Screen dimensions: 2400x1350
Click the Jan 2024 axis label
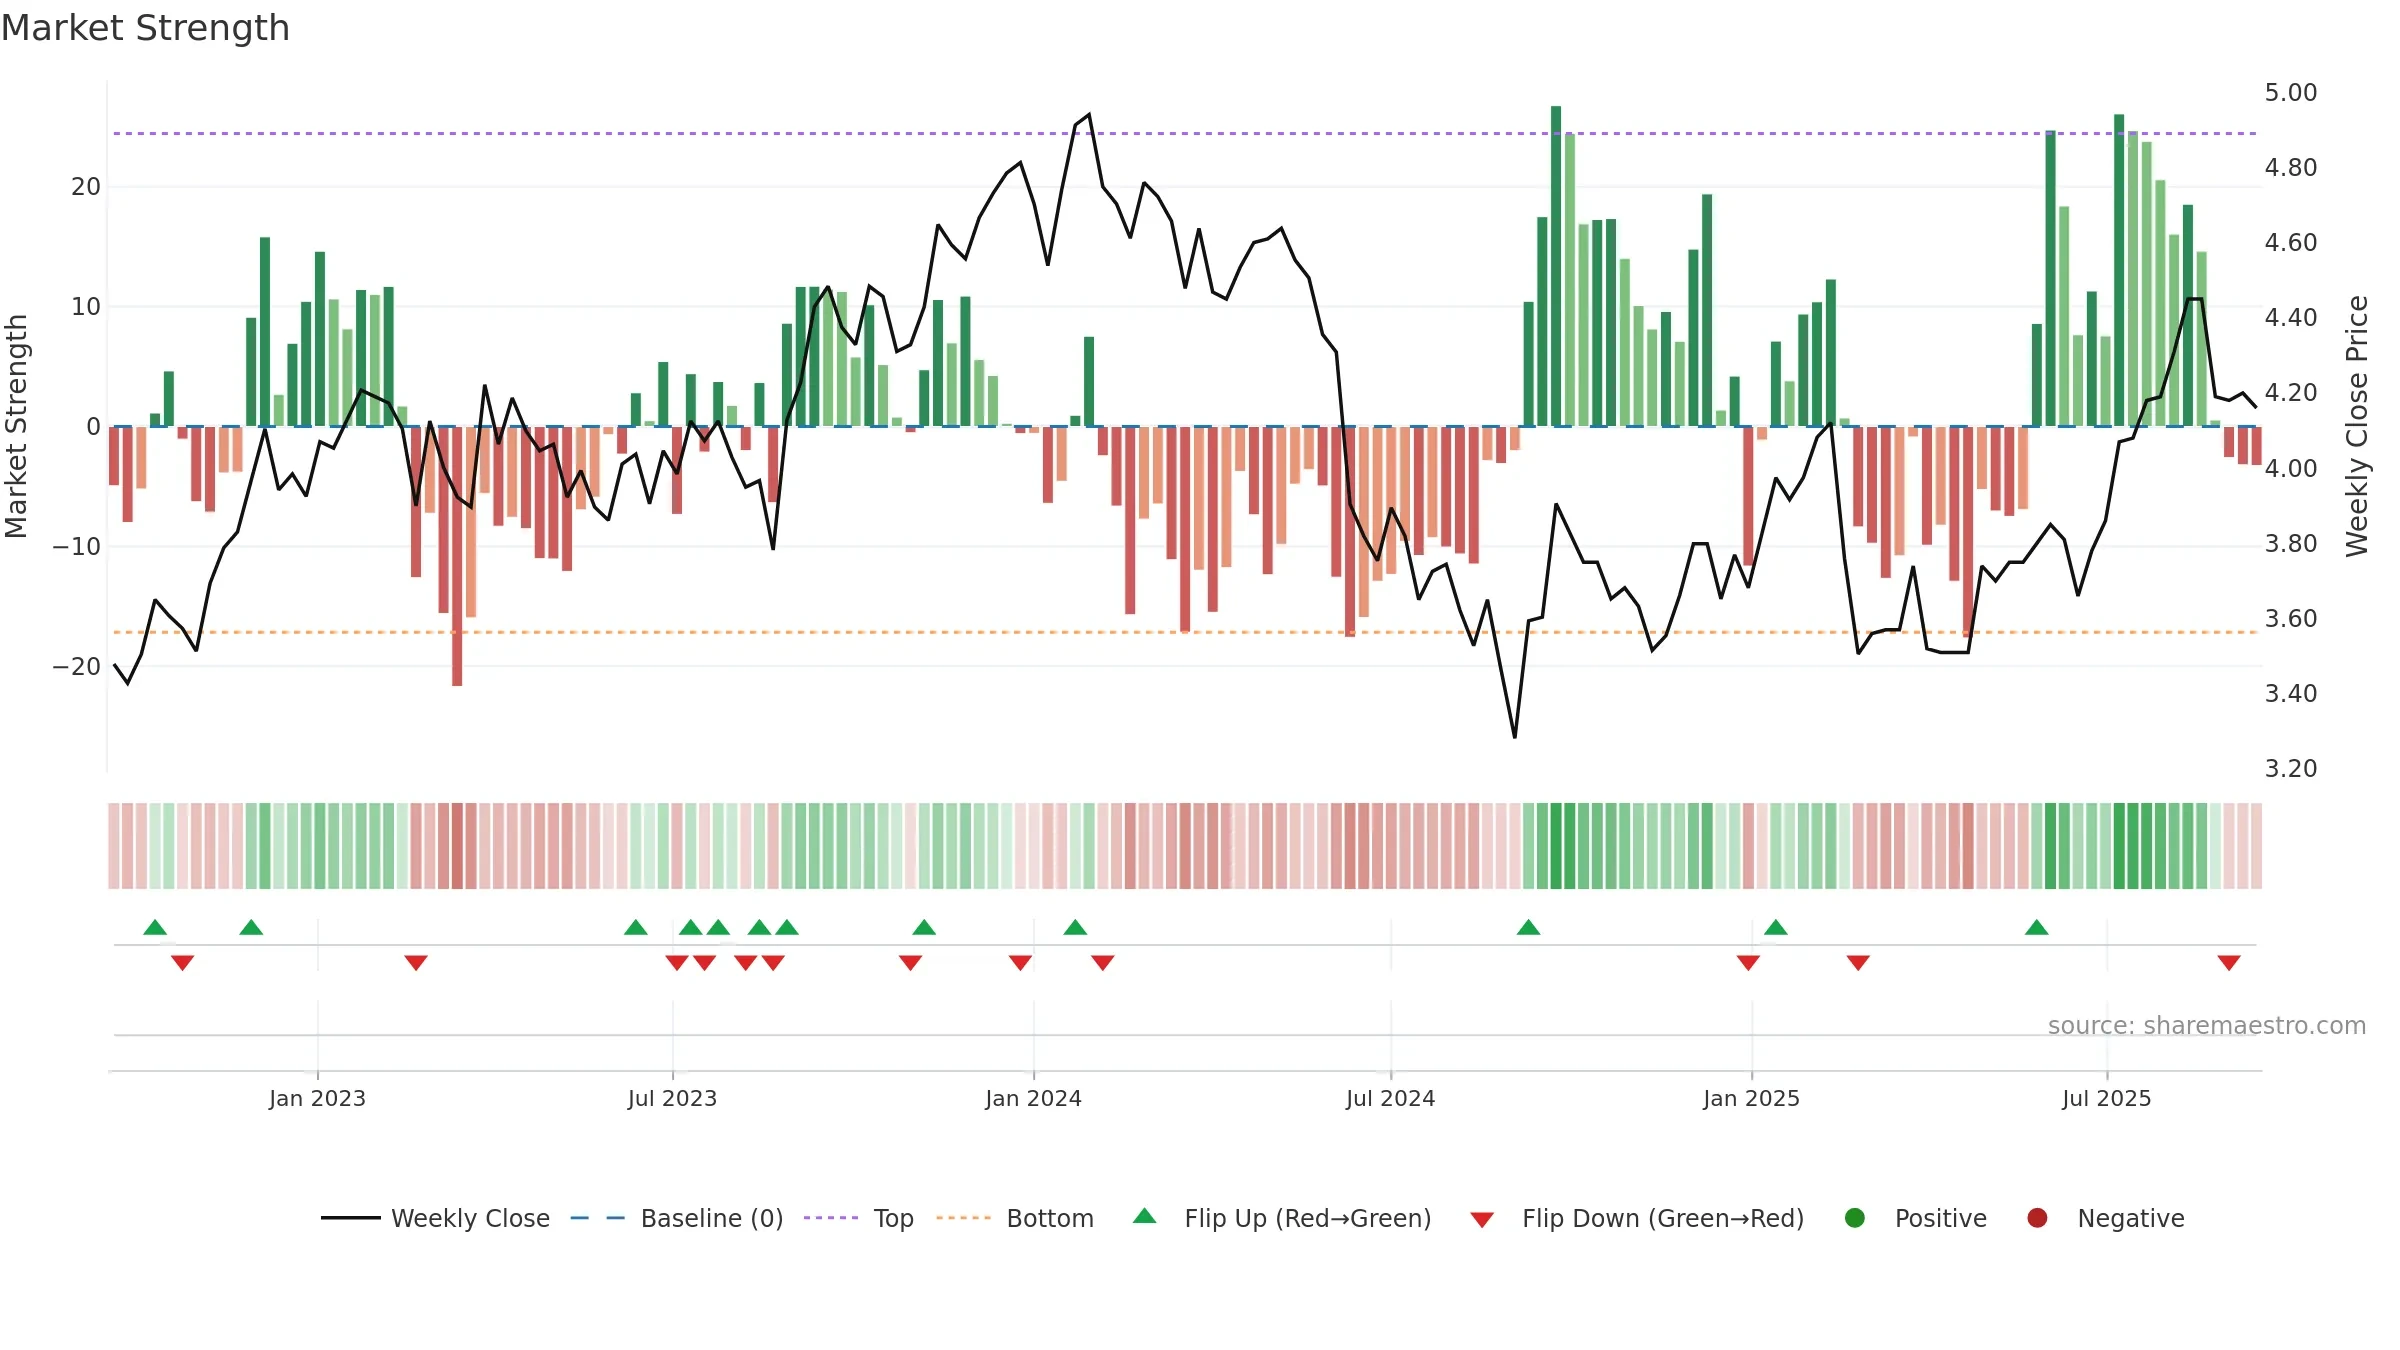click(x=1033, y=1099)
